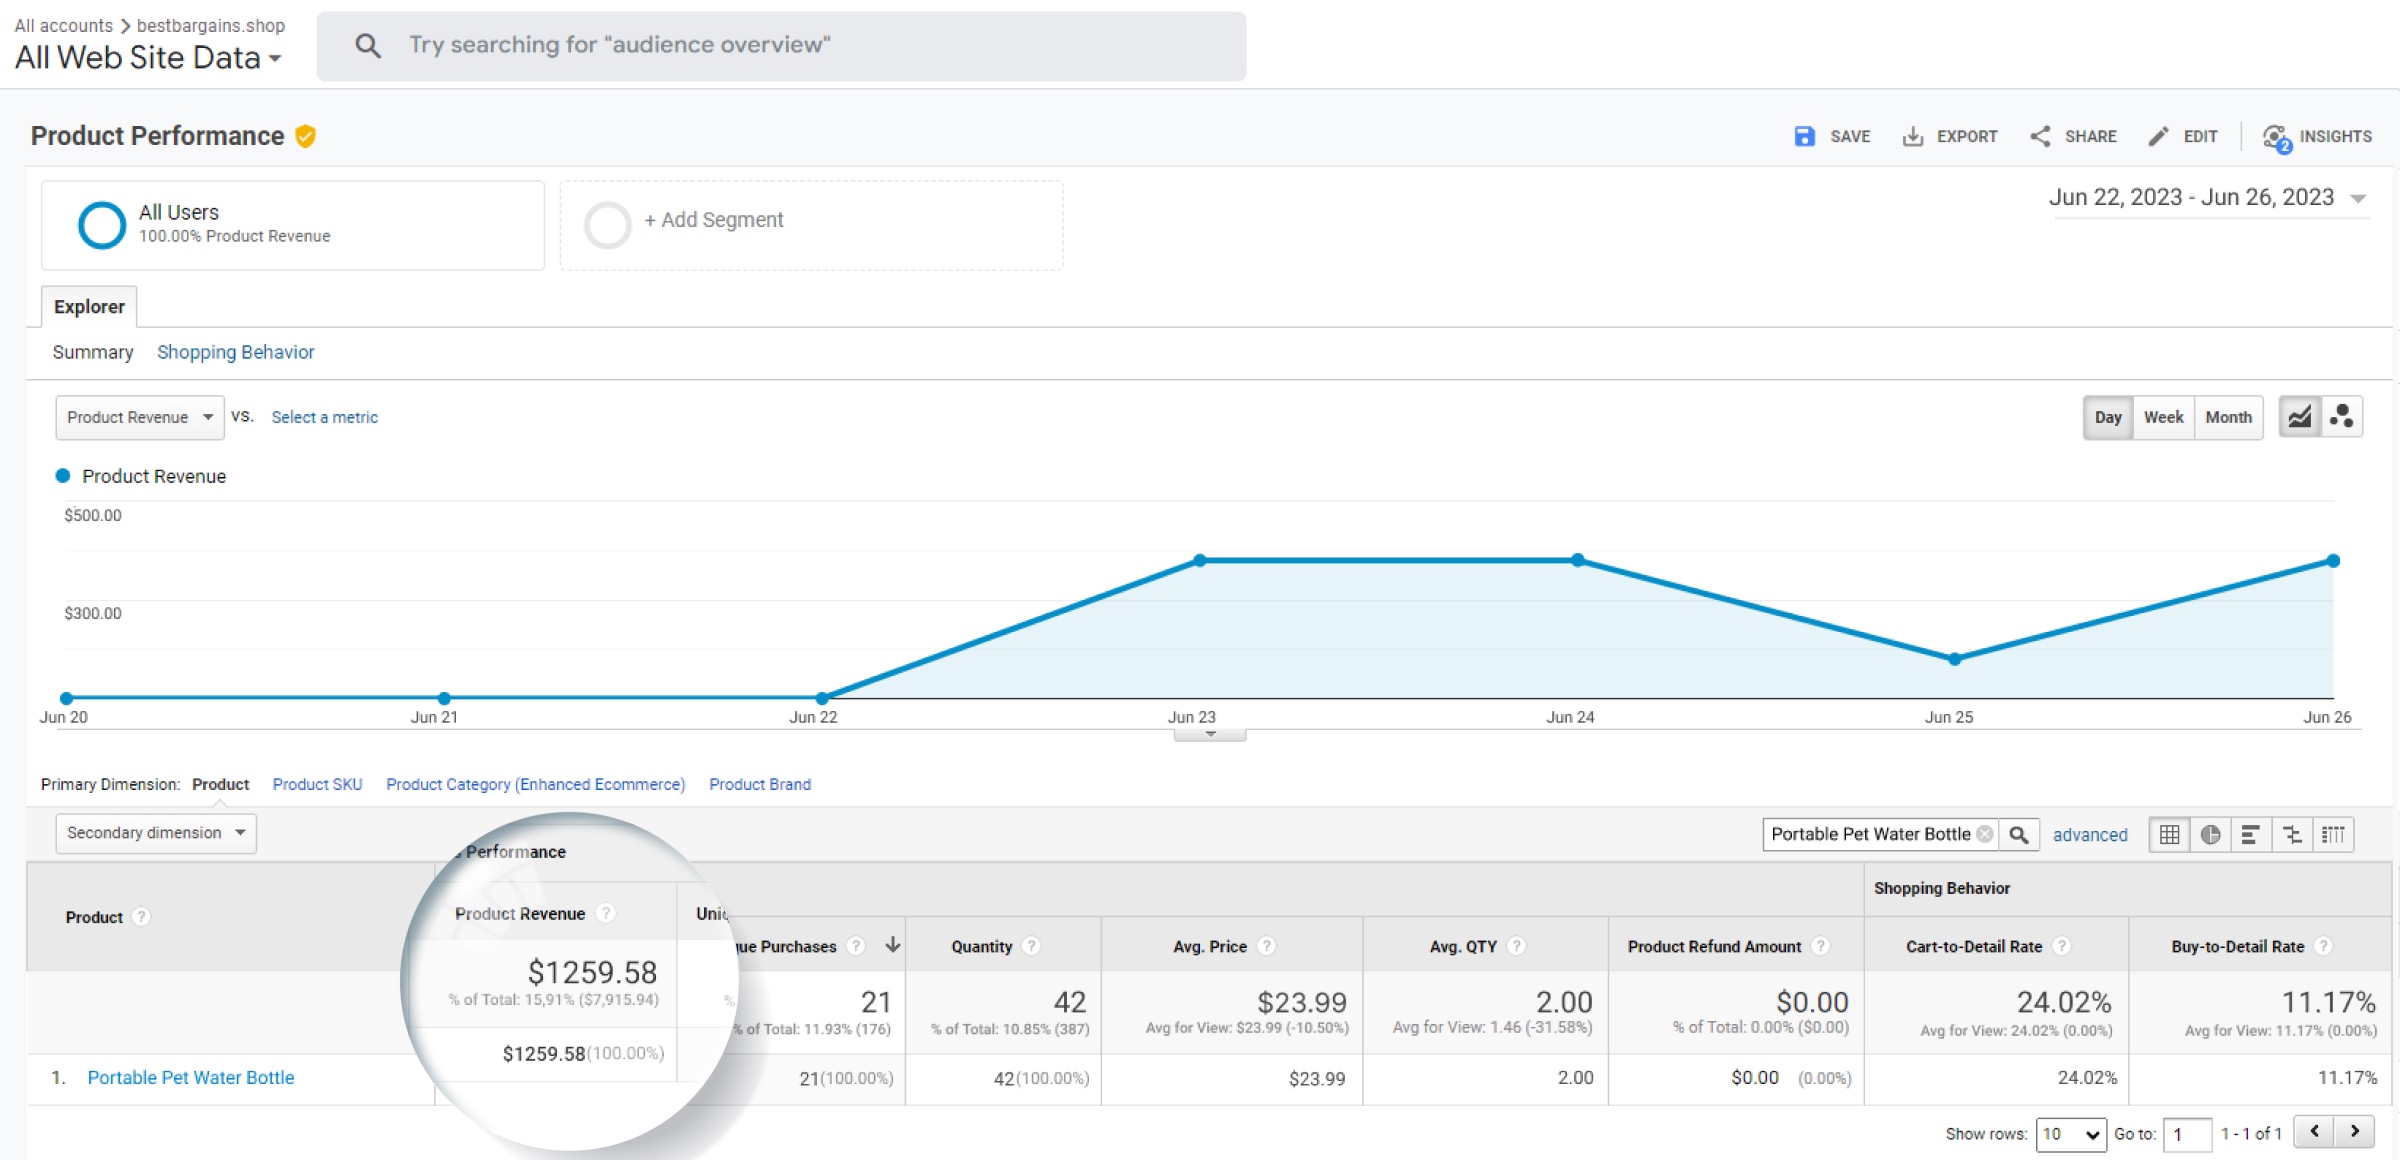Click the Save disk icon

1804,137
